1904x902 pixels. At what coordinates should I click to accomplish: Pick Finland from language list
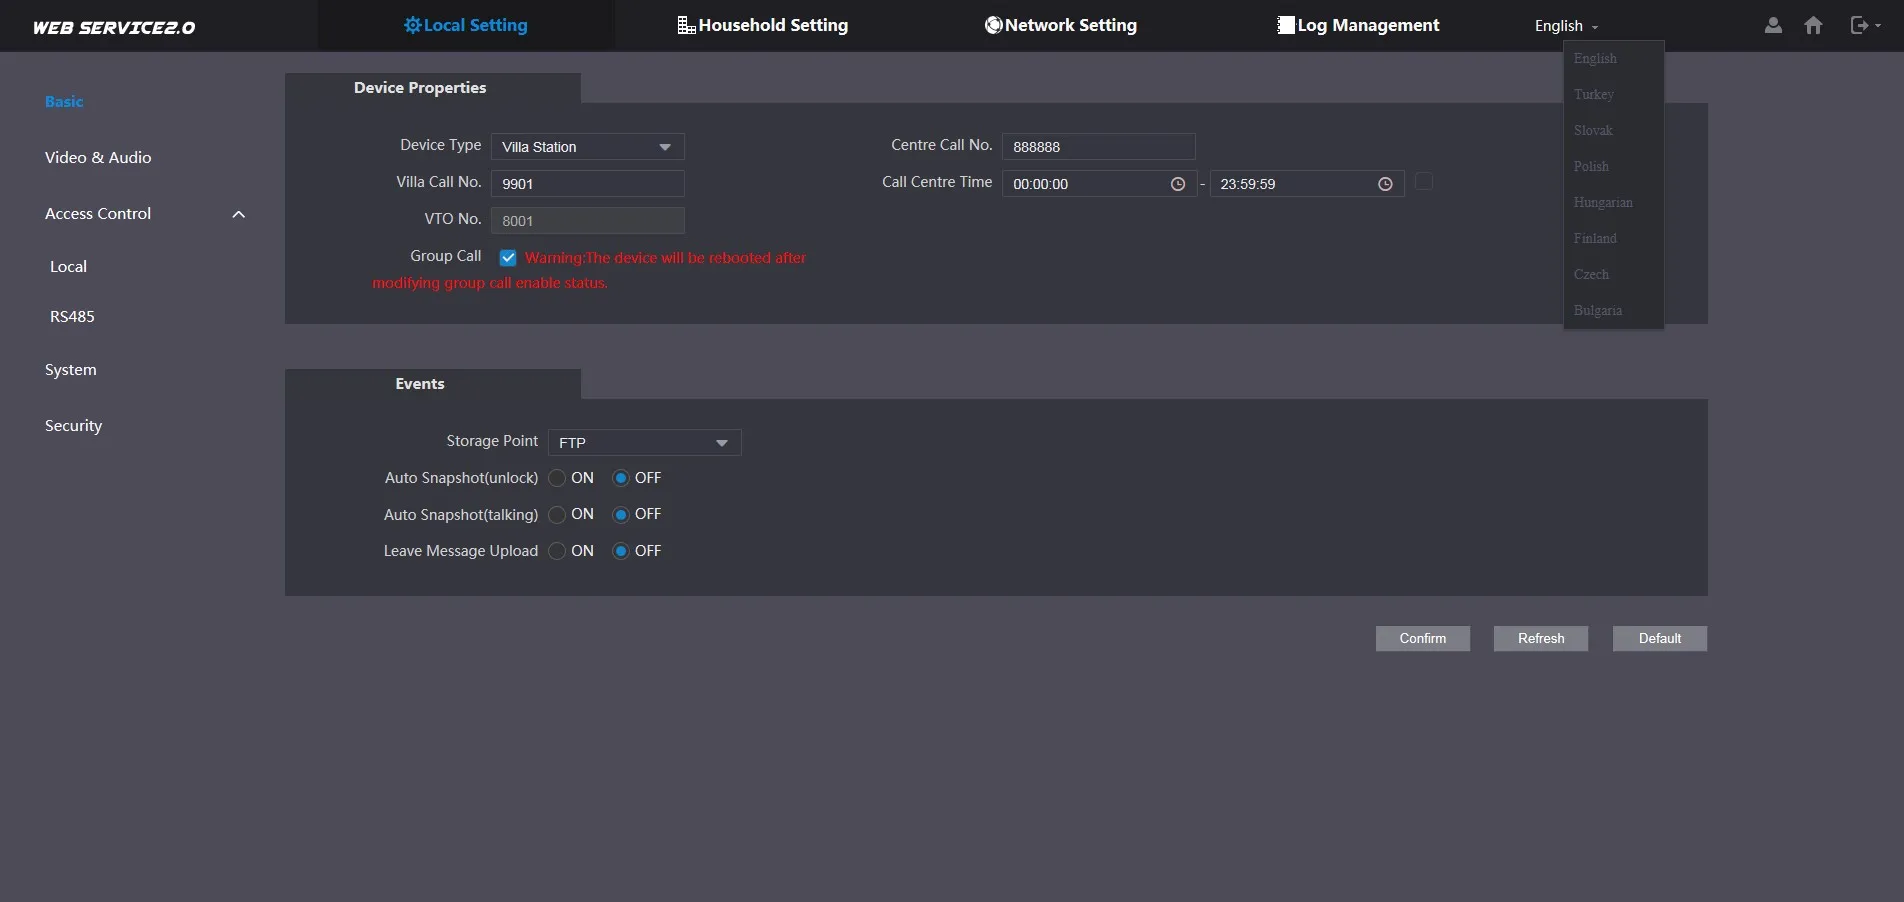tap(1613, 239)
